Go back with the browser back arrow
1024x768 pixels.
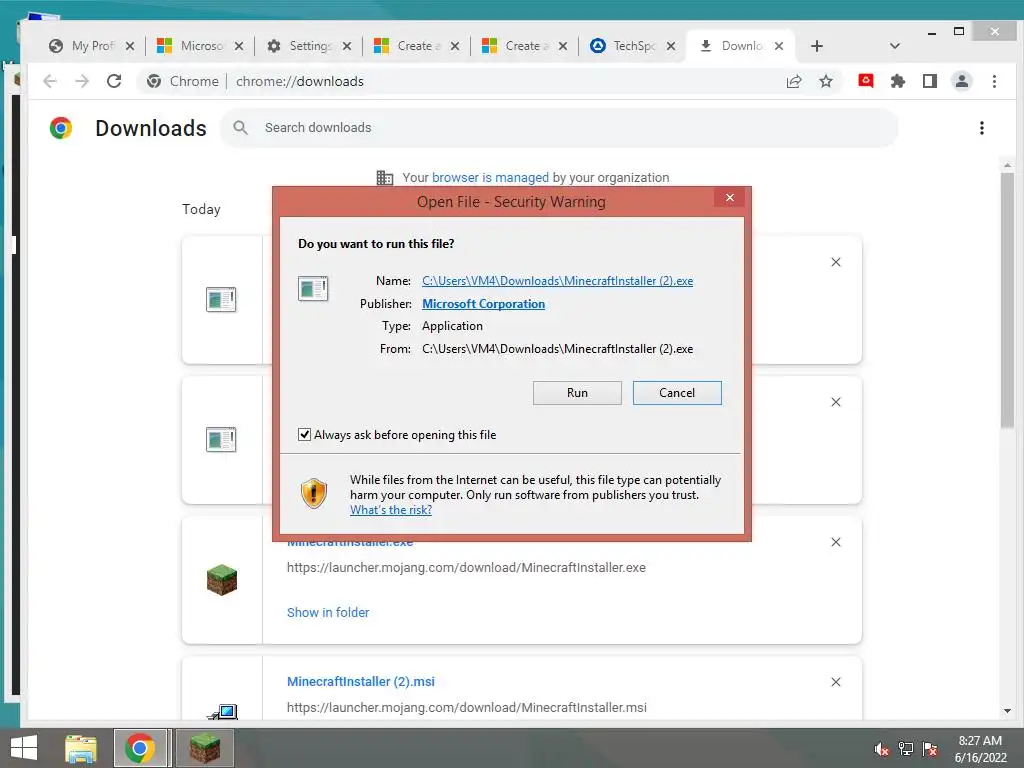click(x=50, y=81)
